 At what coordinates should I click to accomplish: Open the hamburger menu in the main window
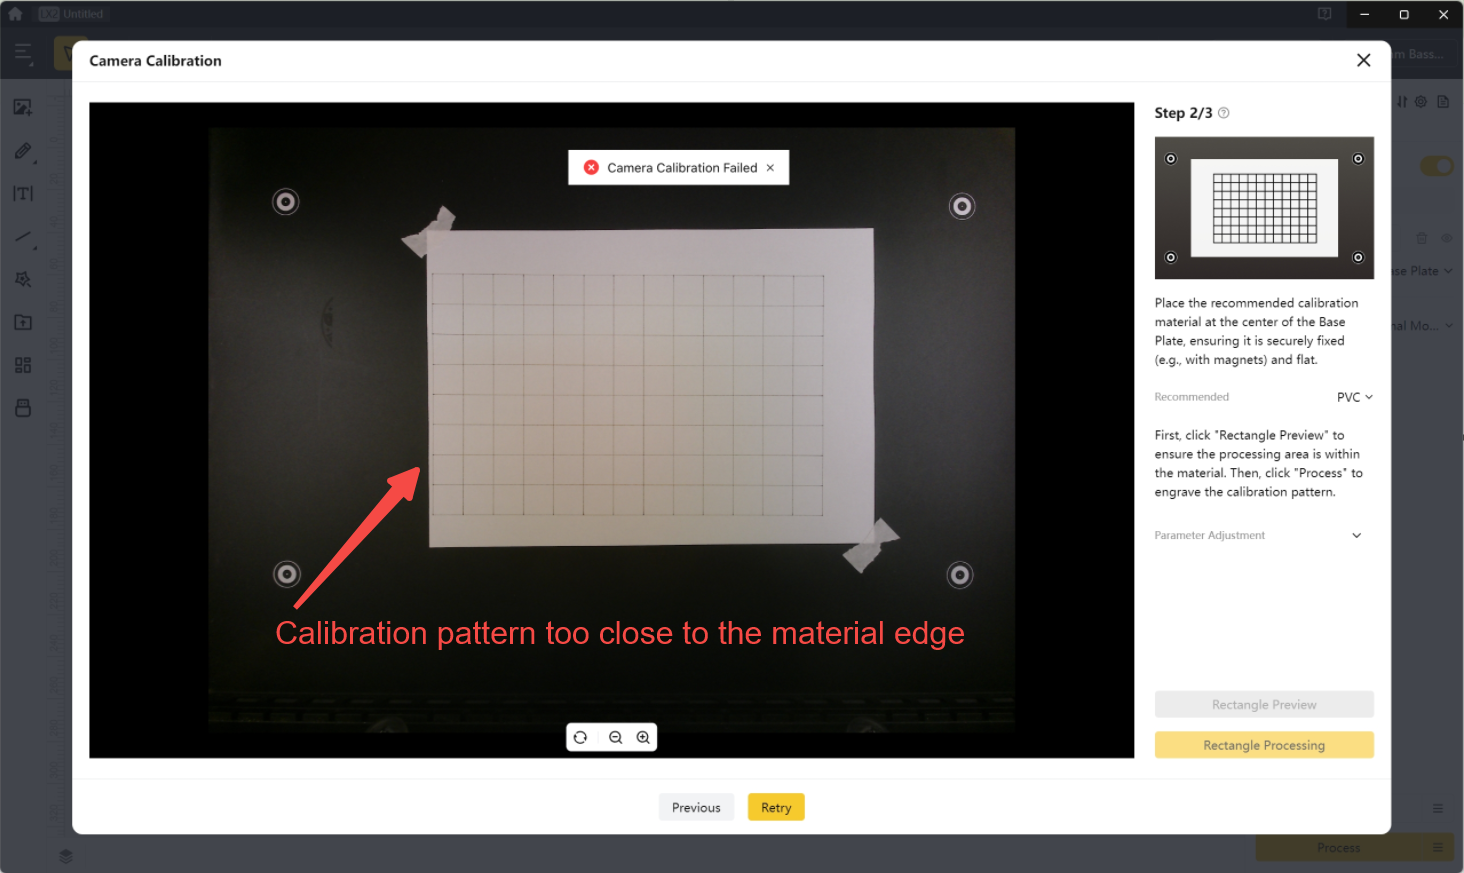click(23, 53)
